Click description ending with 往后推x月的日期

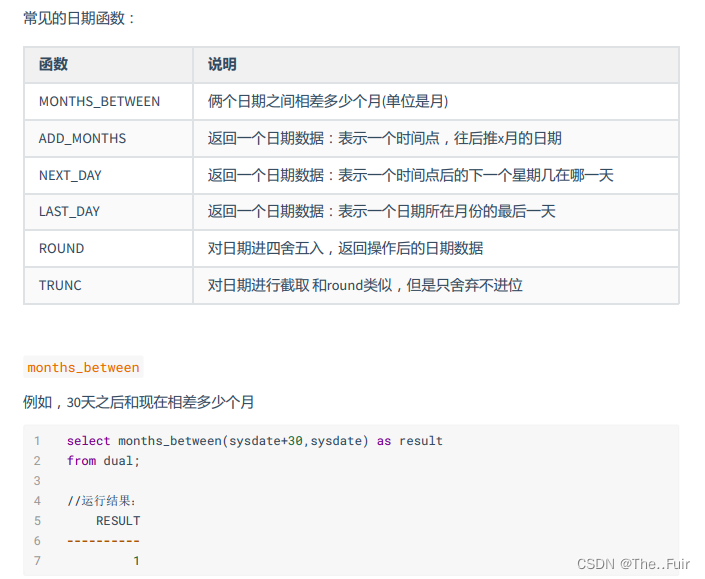coord(384,138)
